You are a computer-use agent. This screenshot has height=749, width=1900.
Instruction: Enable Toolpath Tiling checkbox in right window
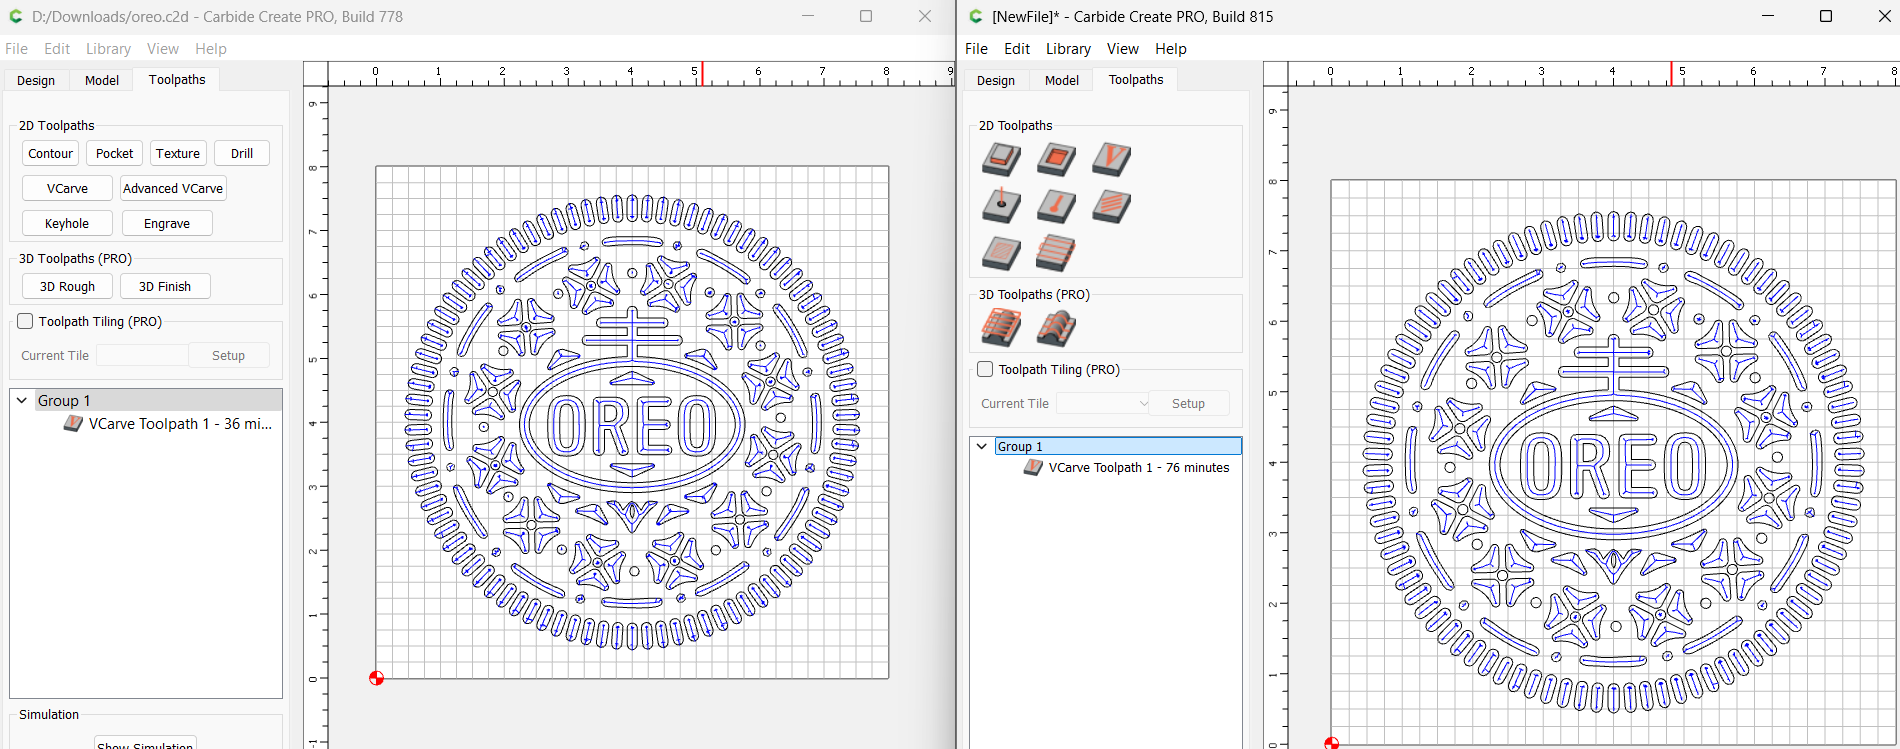[x=985, y=369]
